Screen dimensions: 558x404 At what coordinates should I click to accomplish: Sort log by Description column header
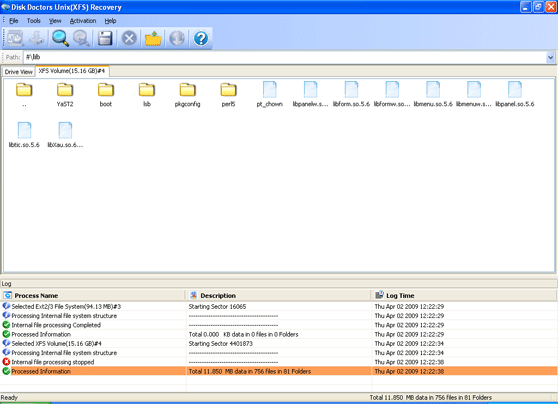click(279, 295)
